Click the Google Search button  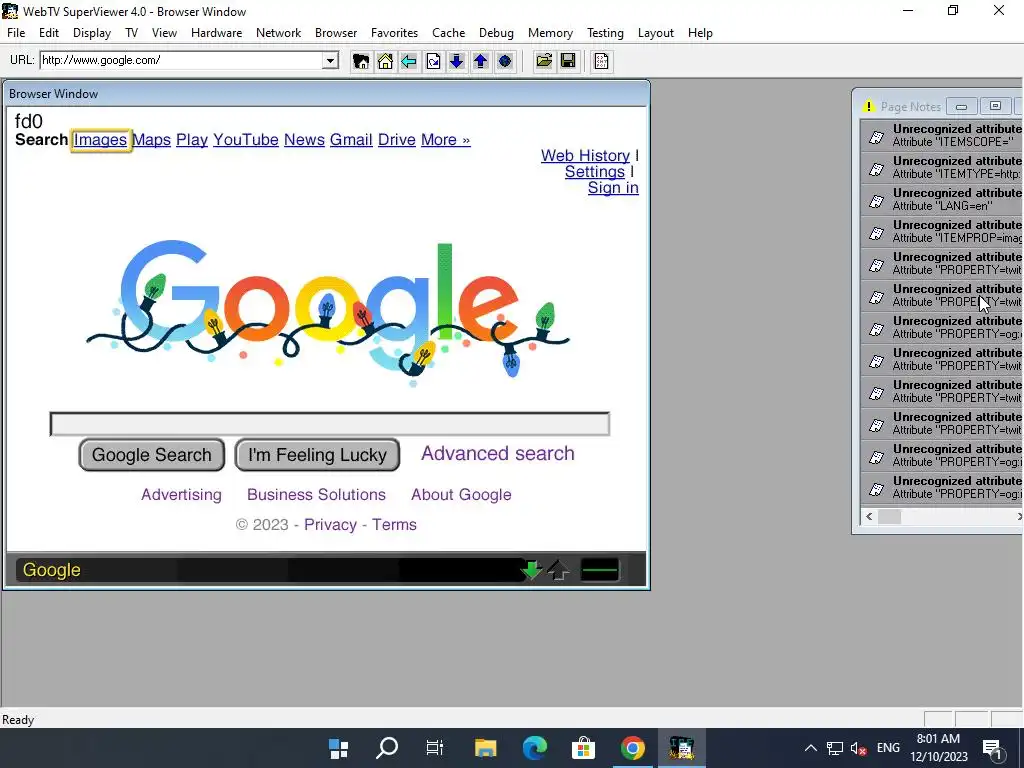click(x=152, y=455)
